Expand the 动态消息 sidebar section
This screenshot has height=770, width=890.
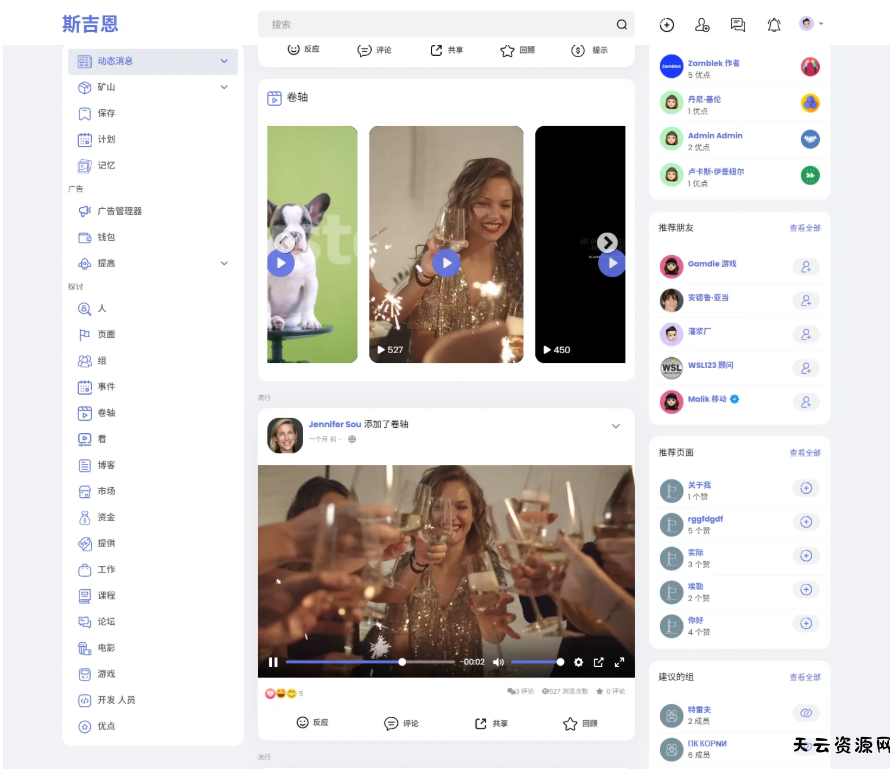[224, 61]
